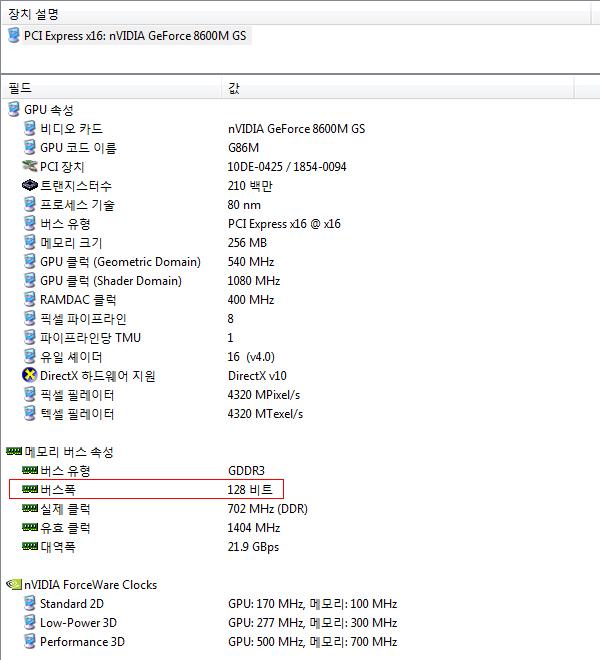Viewport: 600px width, 660px height.
Task: Click the GPU 속성 section icon
Action: pos(13,109)
